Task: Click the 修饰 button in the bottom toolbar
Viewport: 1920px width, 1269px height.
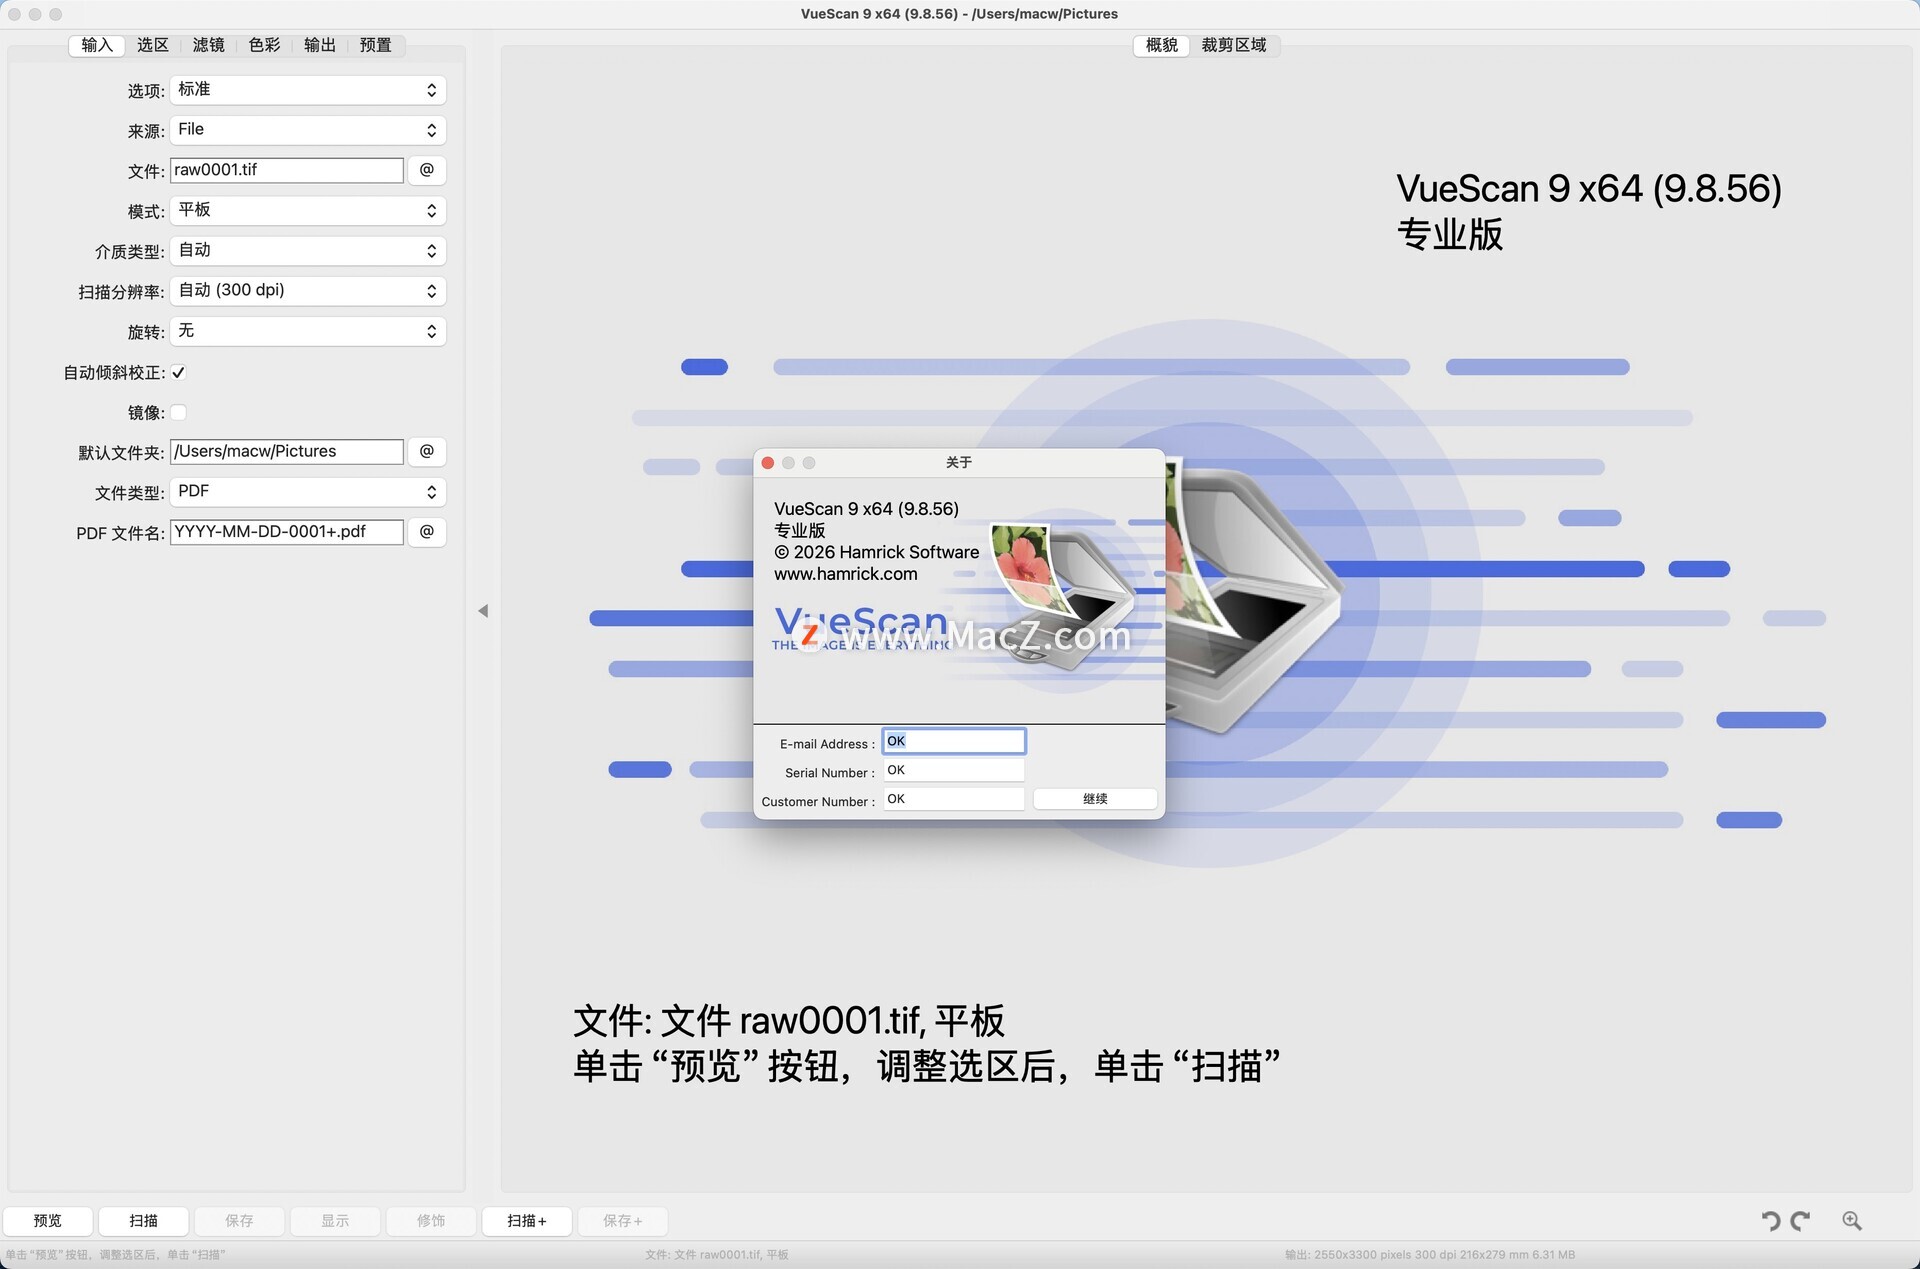Action: [x=431, y=1221]
